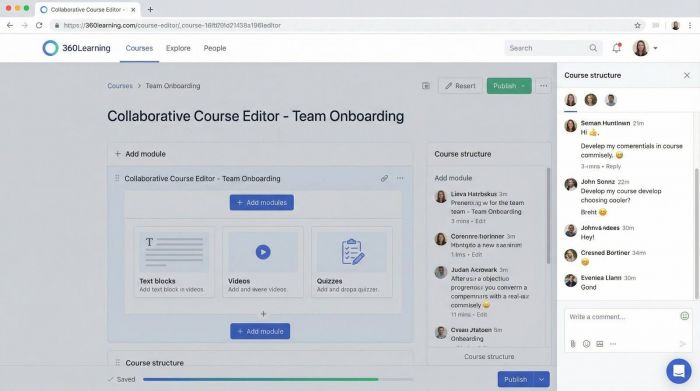The width and height of the screenshot is (700, 391).
Task: Click the Saved status indicator
Action: (121, 379)
